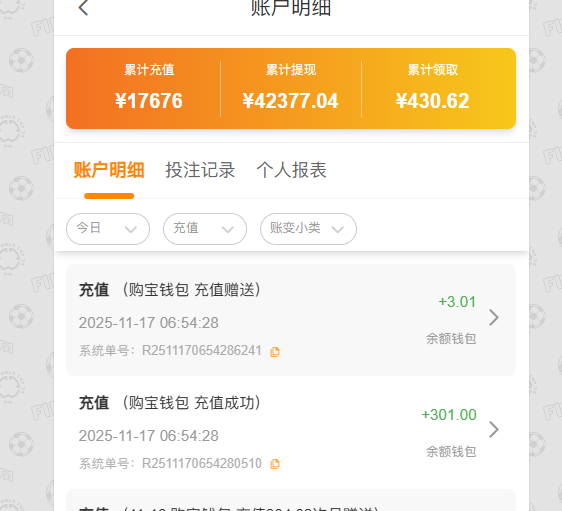Switch to the 账户明细 tab
This screenshot has height=511, width=562.
[x=109, y=170]
